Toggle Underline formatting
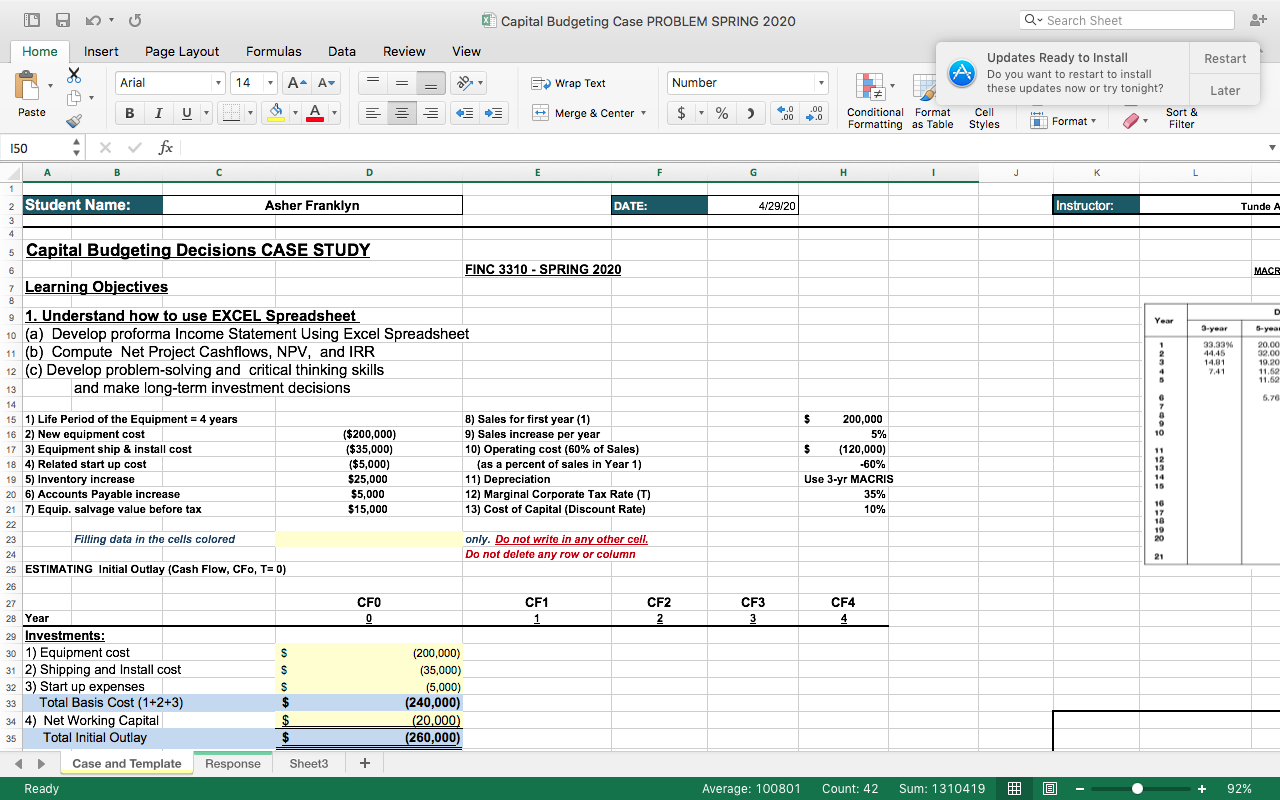 pos(187,114)
